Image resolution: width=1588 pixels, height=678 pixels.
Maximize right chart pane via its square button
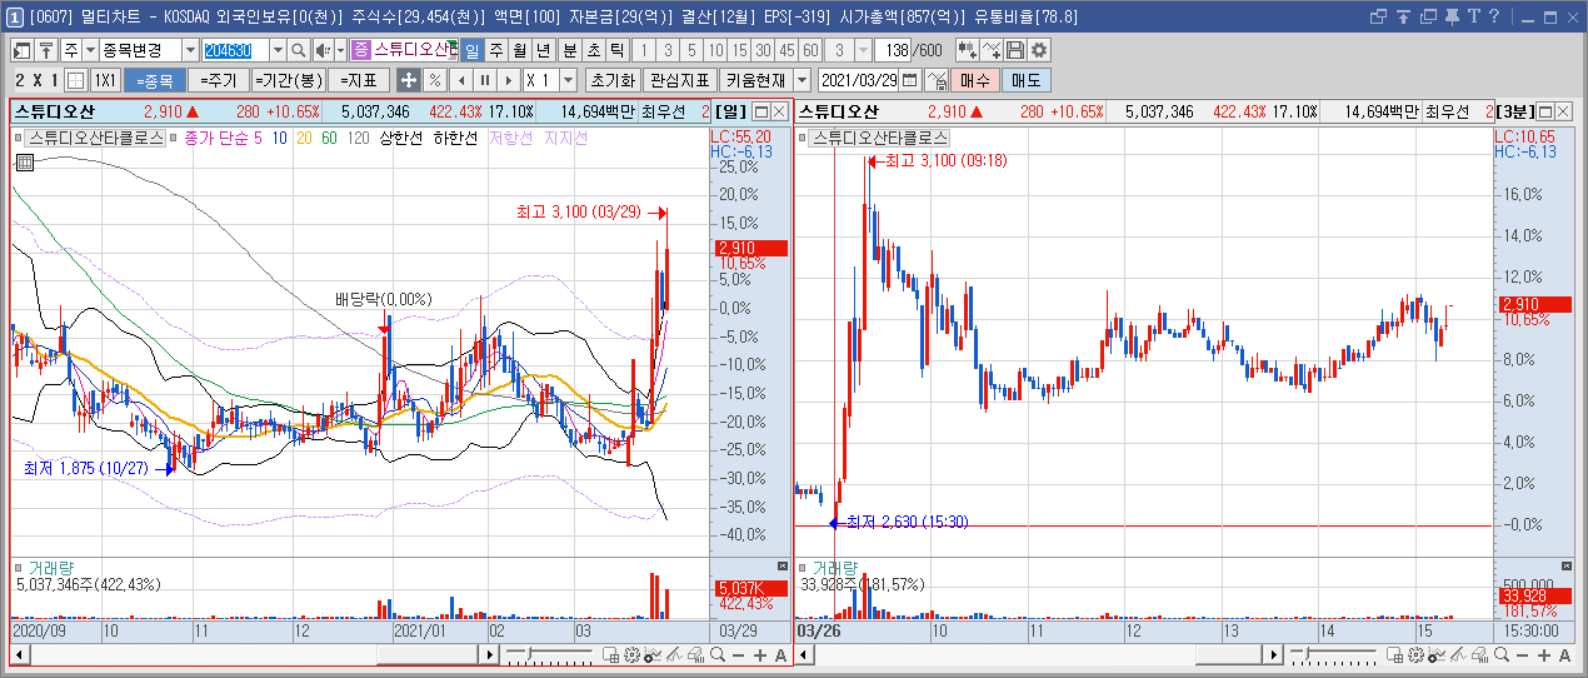tap(1545, 112)
